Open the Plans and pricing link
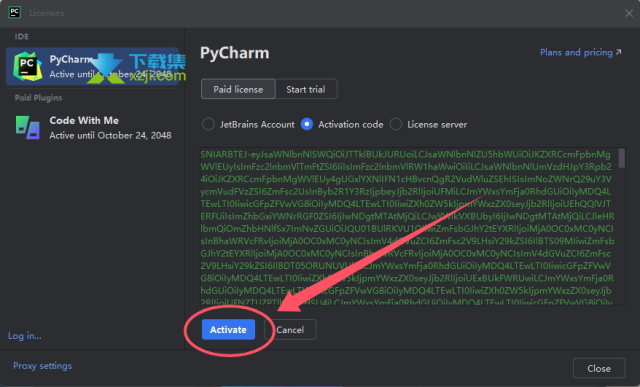 580,52
